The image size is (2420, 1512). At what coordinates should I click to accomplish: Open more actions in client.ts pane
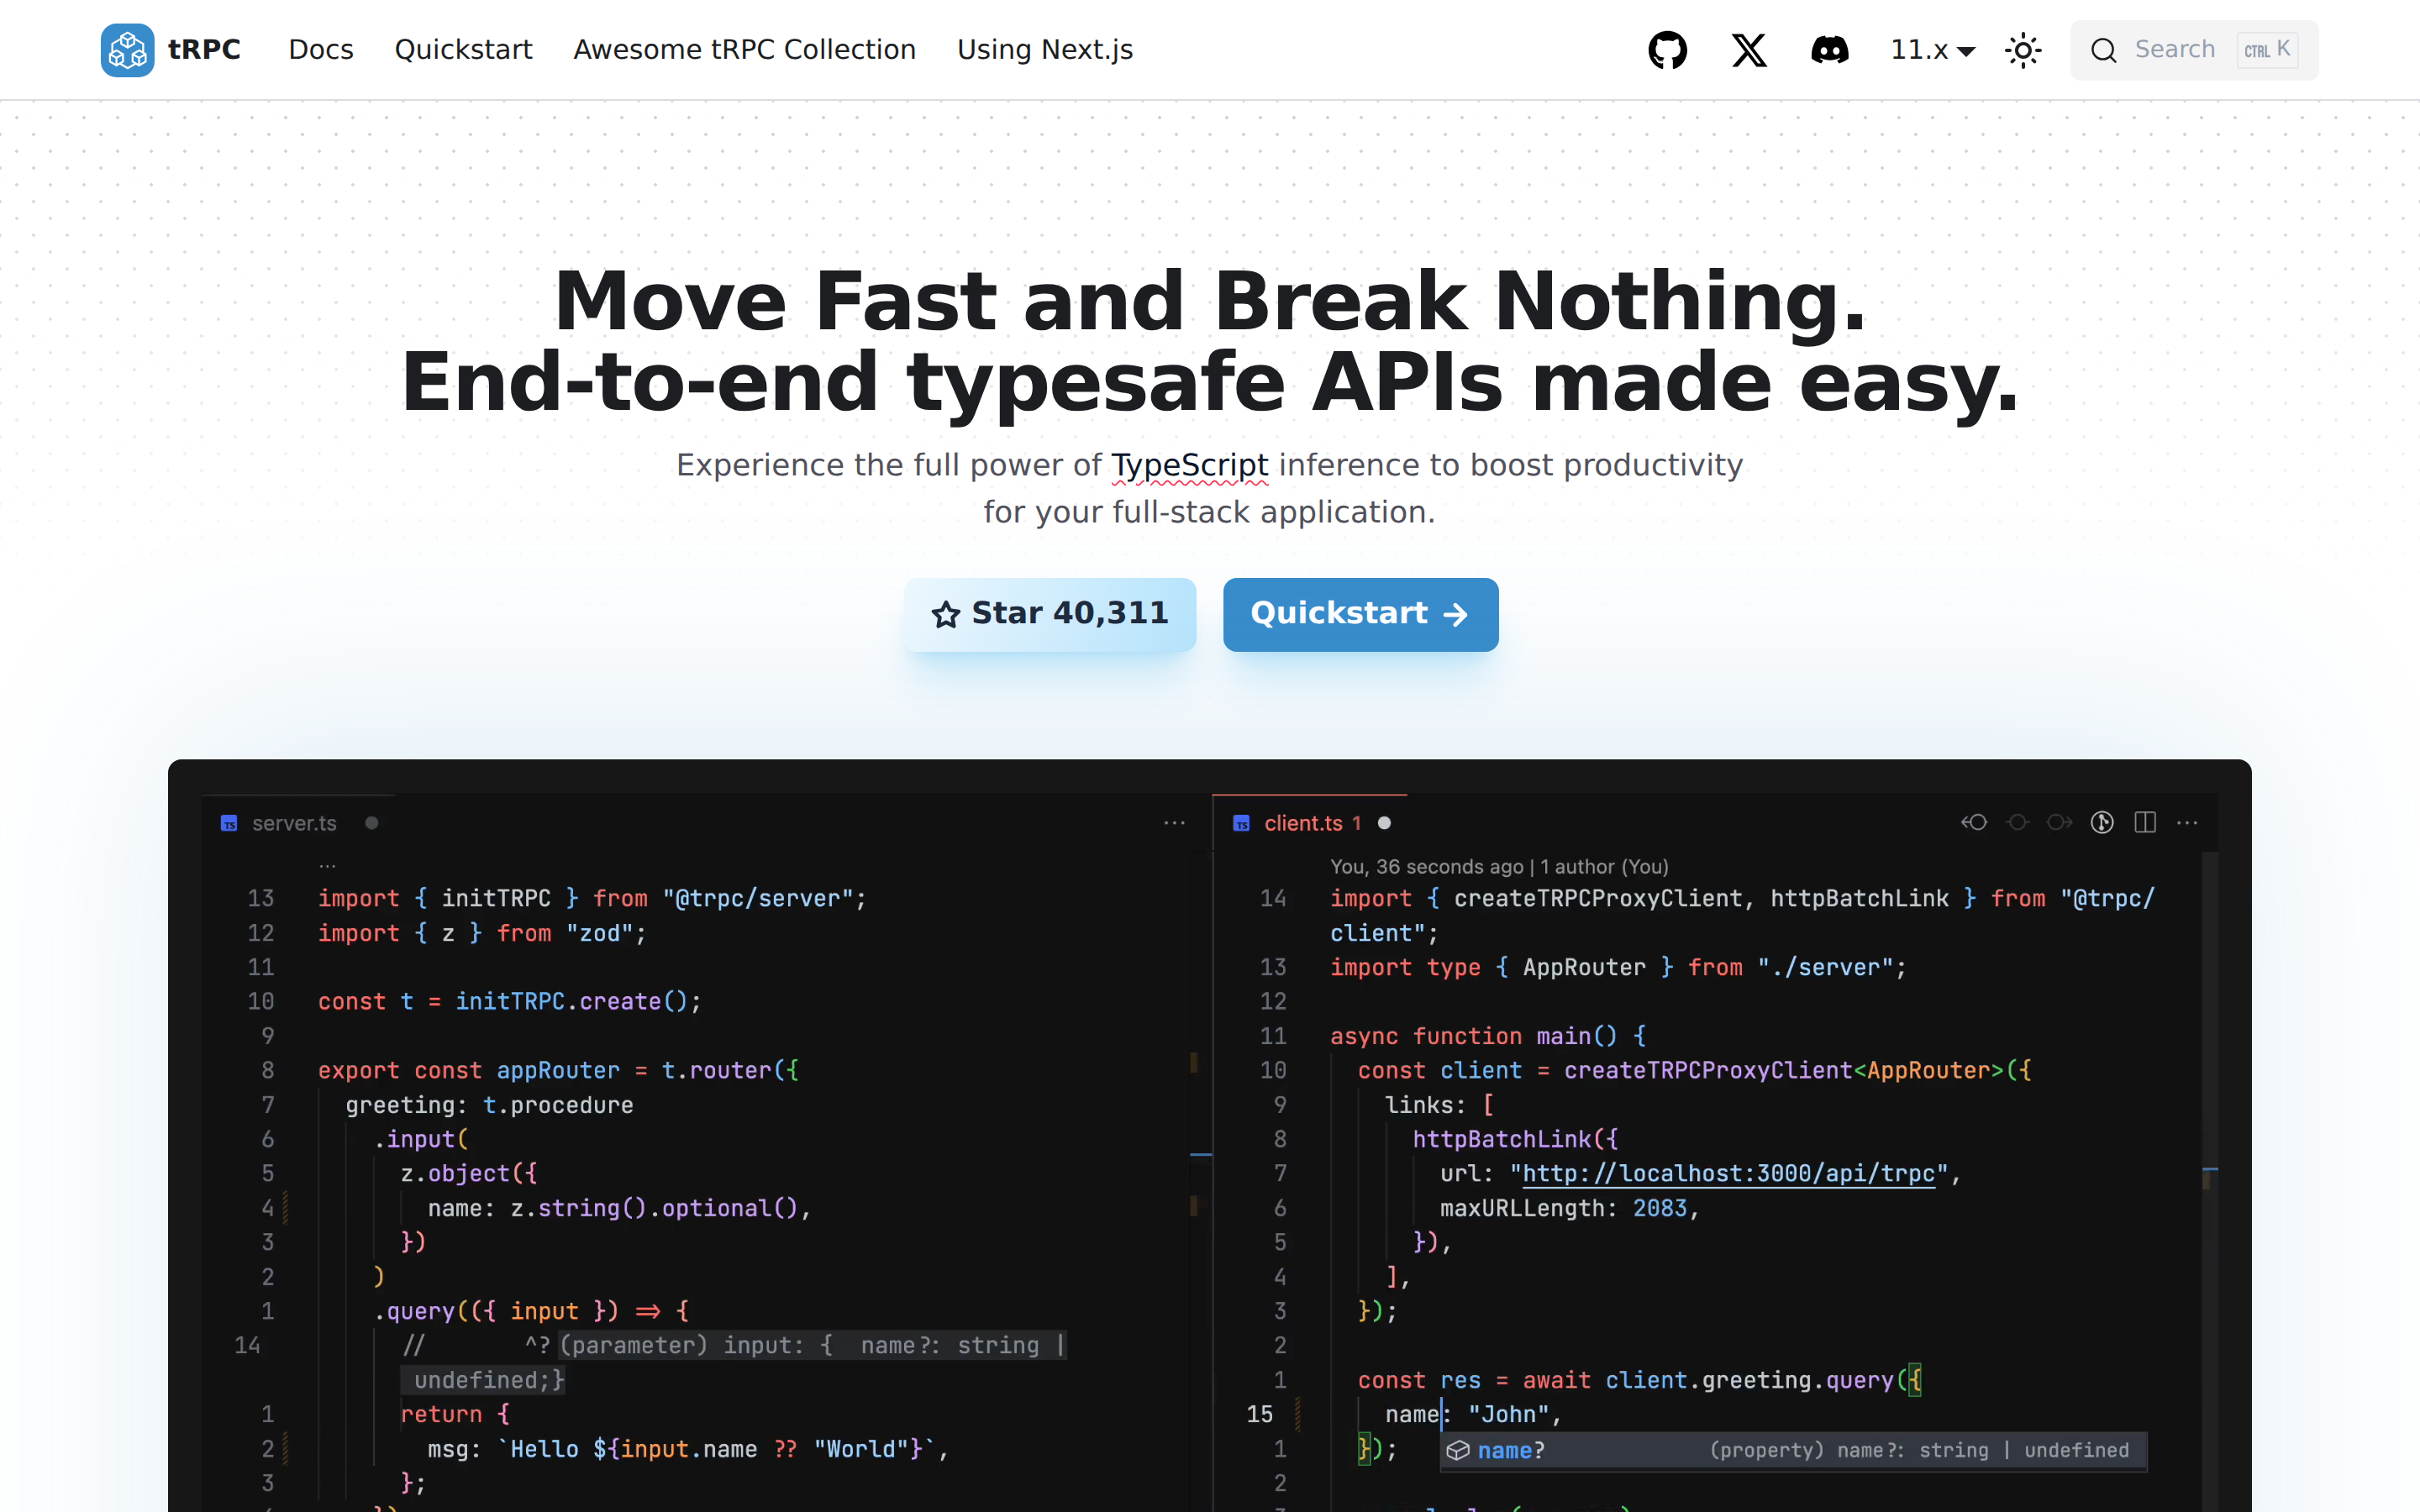coord(2187,823)
